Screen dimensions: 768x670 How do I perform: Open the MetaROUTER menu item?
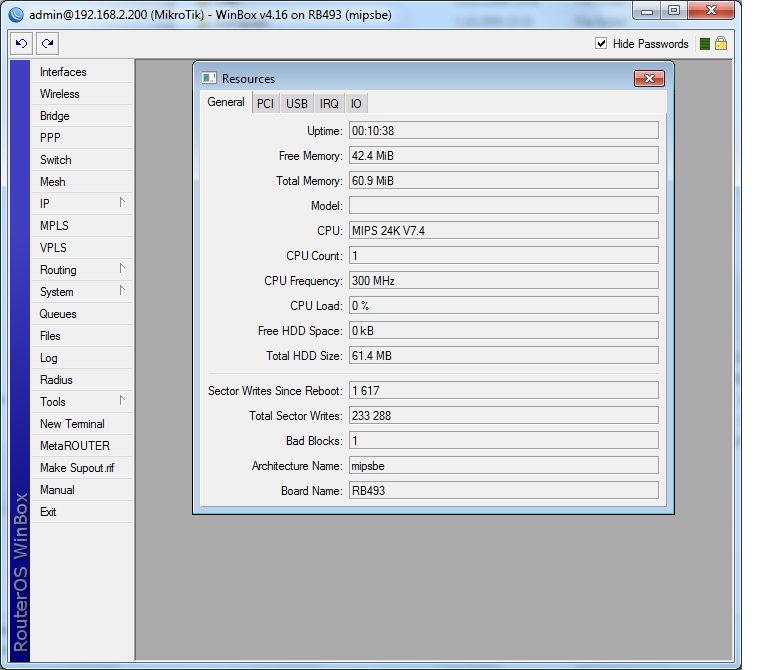coord(82,446)
